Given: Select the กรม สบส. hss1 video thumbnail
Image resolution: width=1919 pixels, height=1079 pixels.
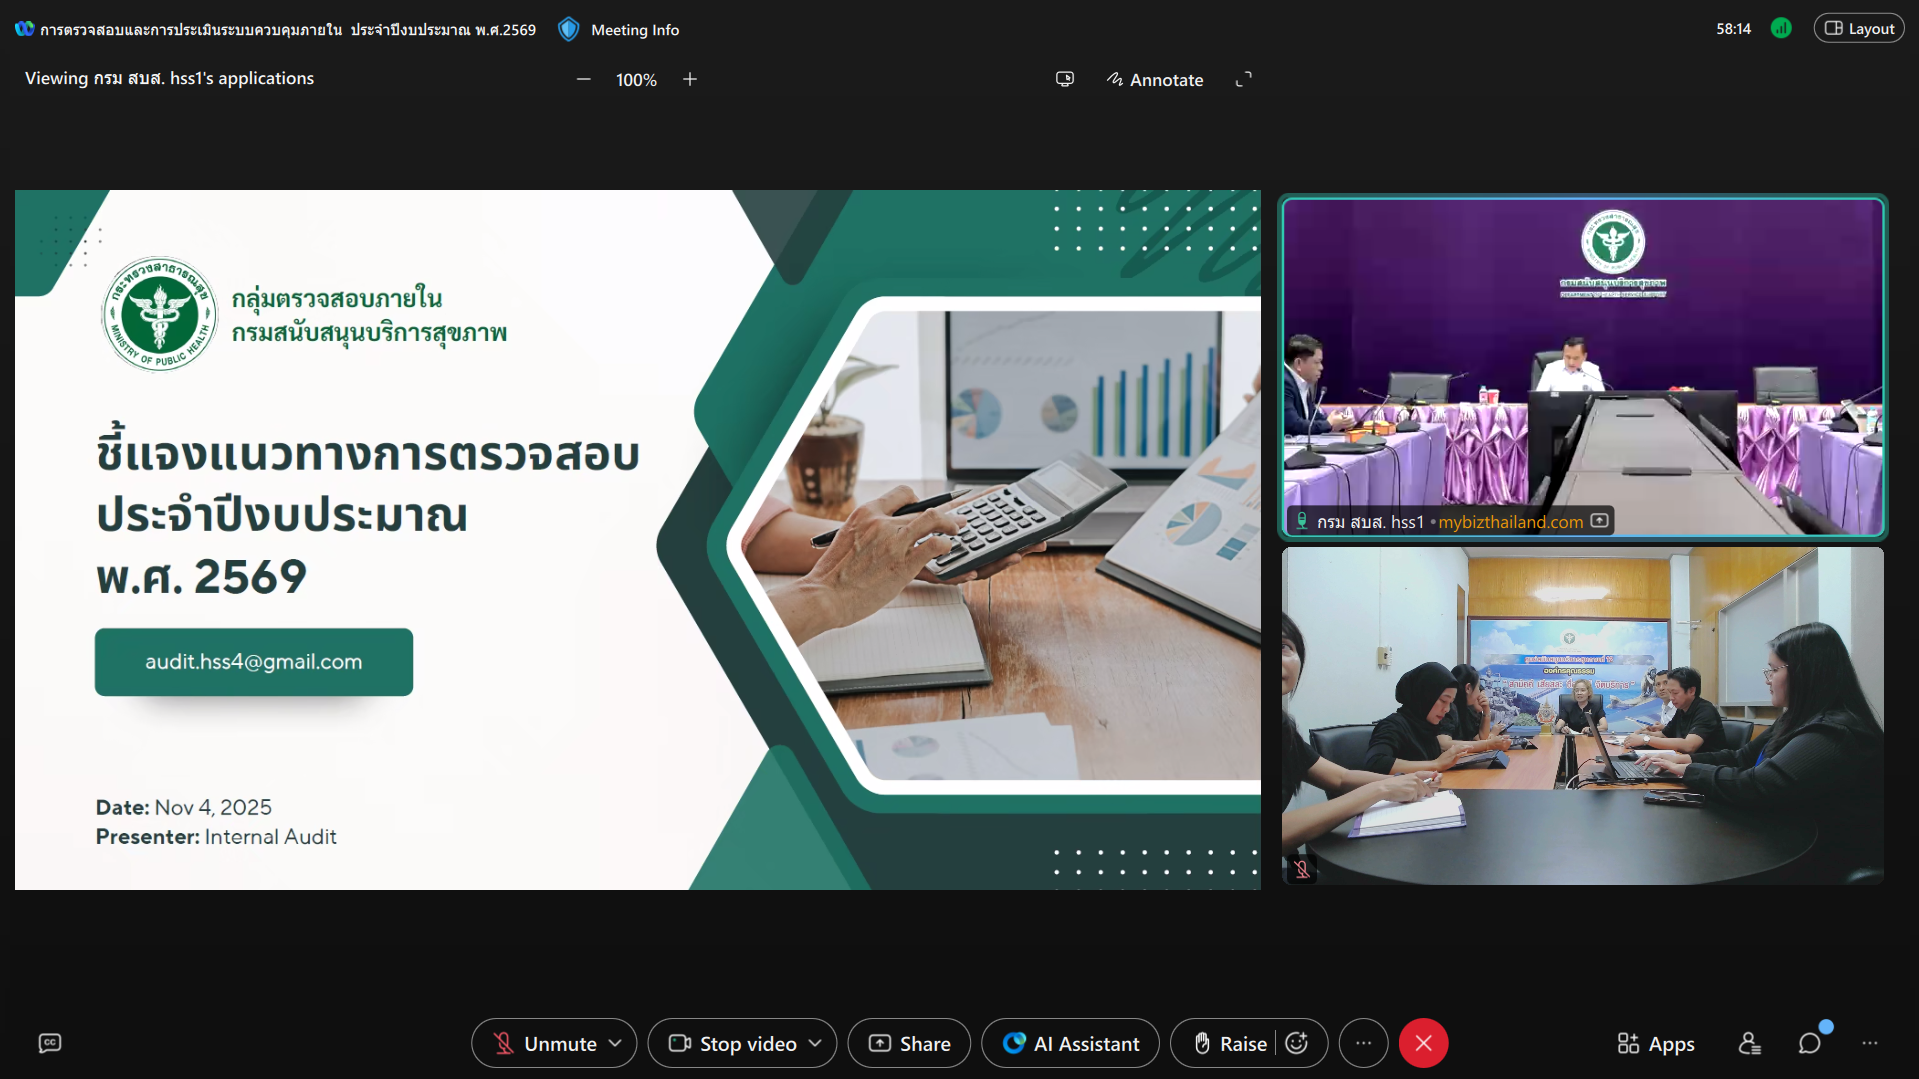Looking at the screenshot, I should 1582,366.
